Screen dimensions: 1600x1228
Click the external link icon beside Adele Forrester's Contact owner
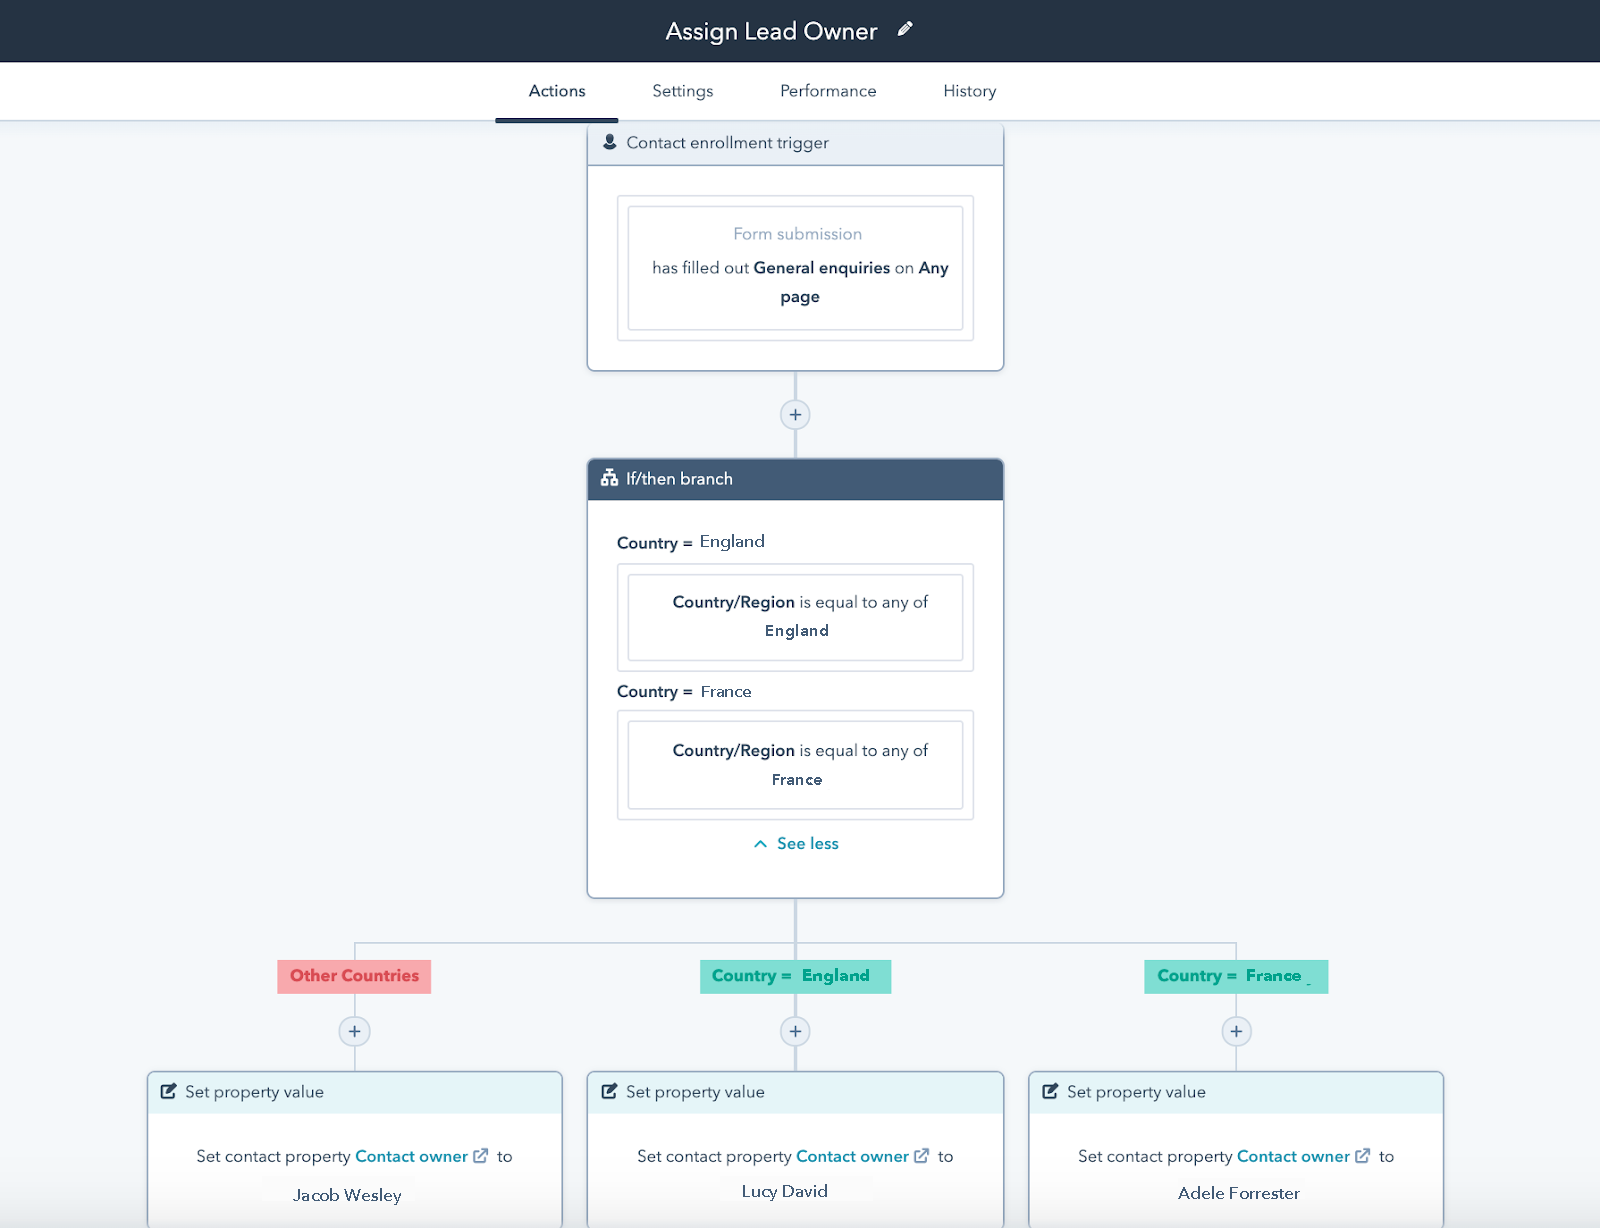(1362, 1155)
